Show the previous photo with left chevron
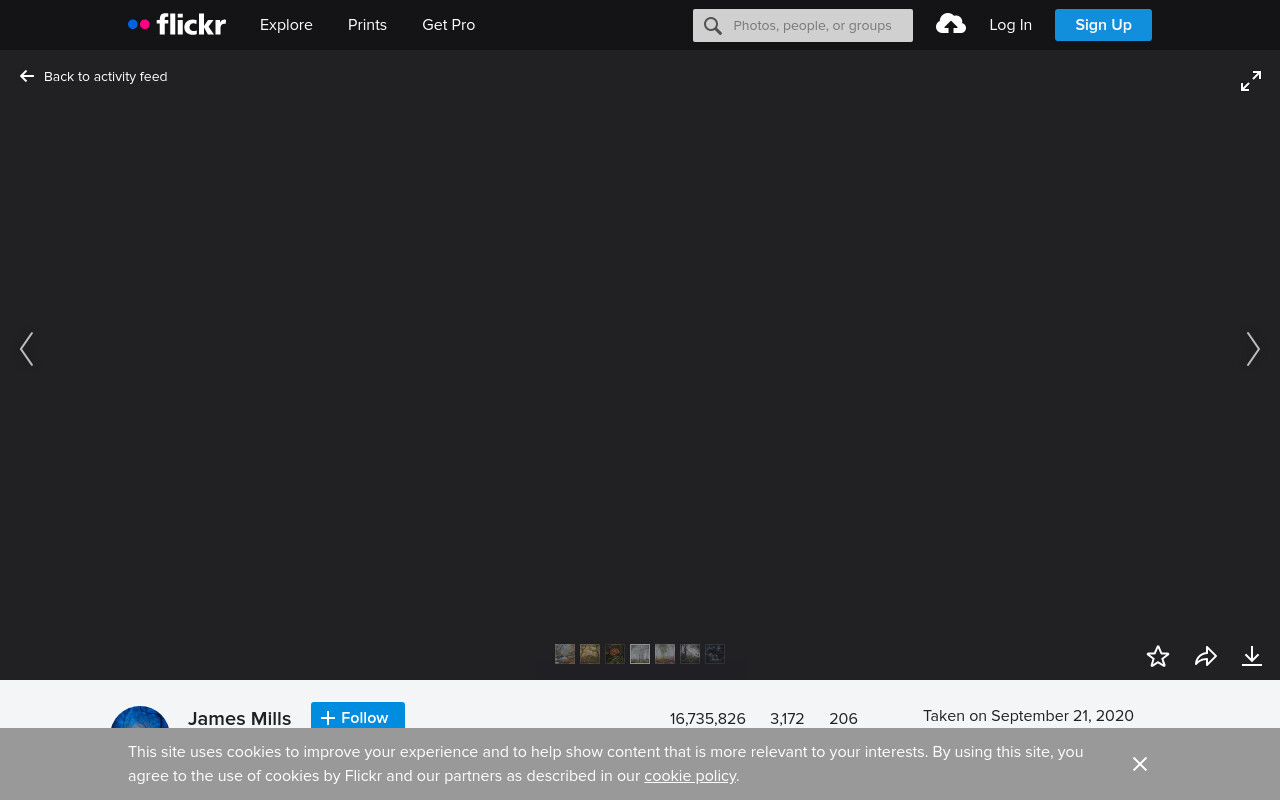This screenshot has width=1280, height=800. pyautogui.click(x=27, y=349)
